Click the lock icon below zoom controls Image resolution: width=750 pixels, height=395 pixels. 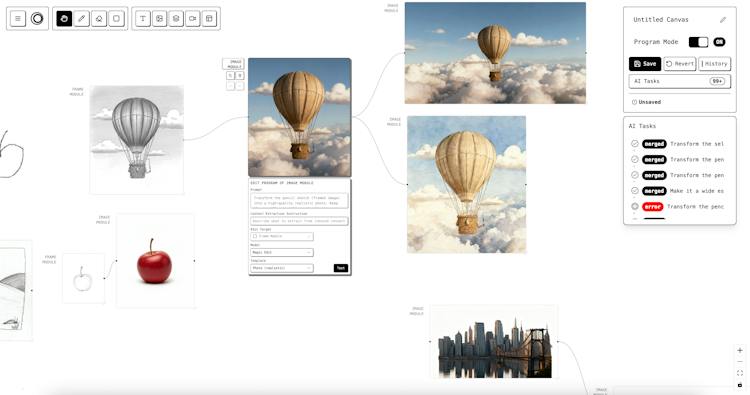[740, 384]
